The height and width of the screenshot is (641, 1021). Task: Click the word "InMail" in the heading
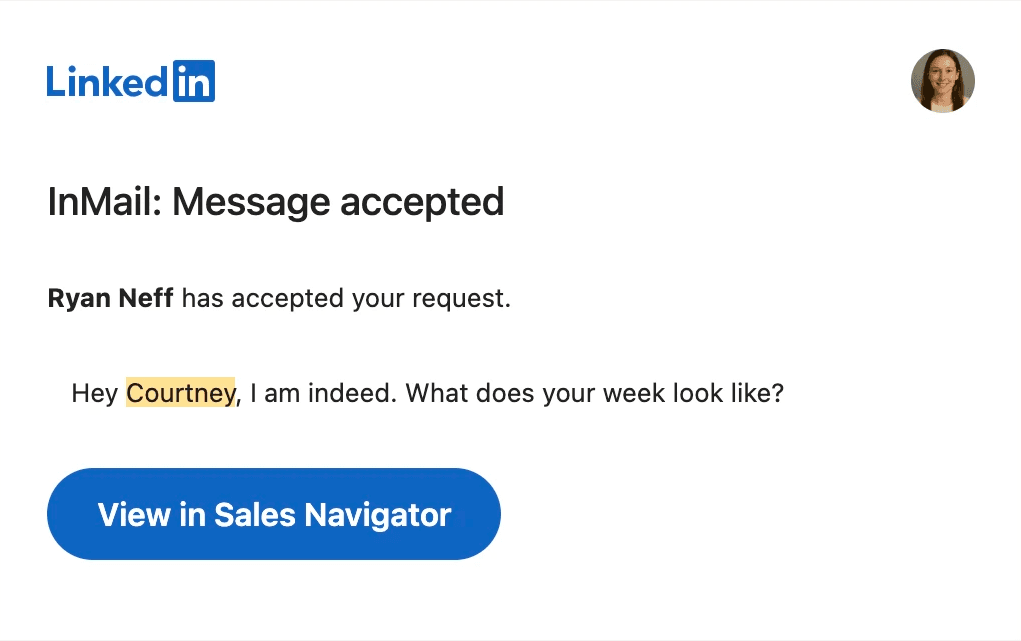pos(101,203)
